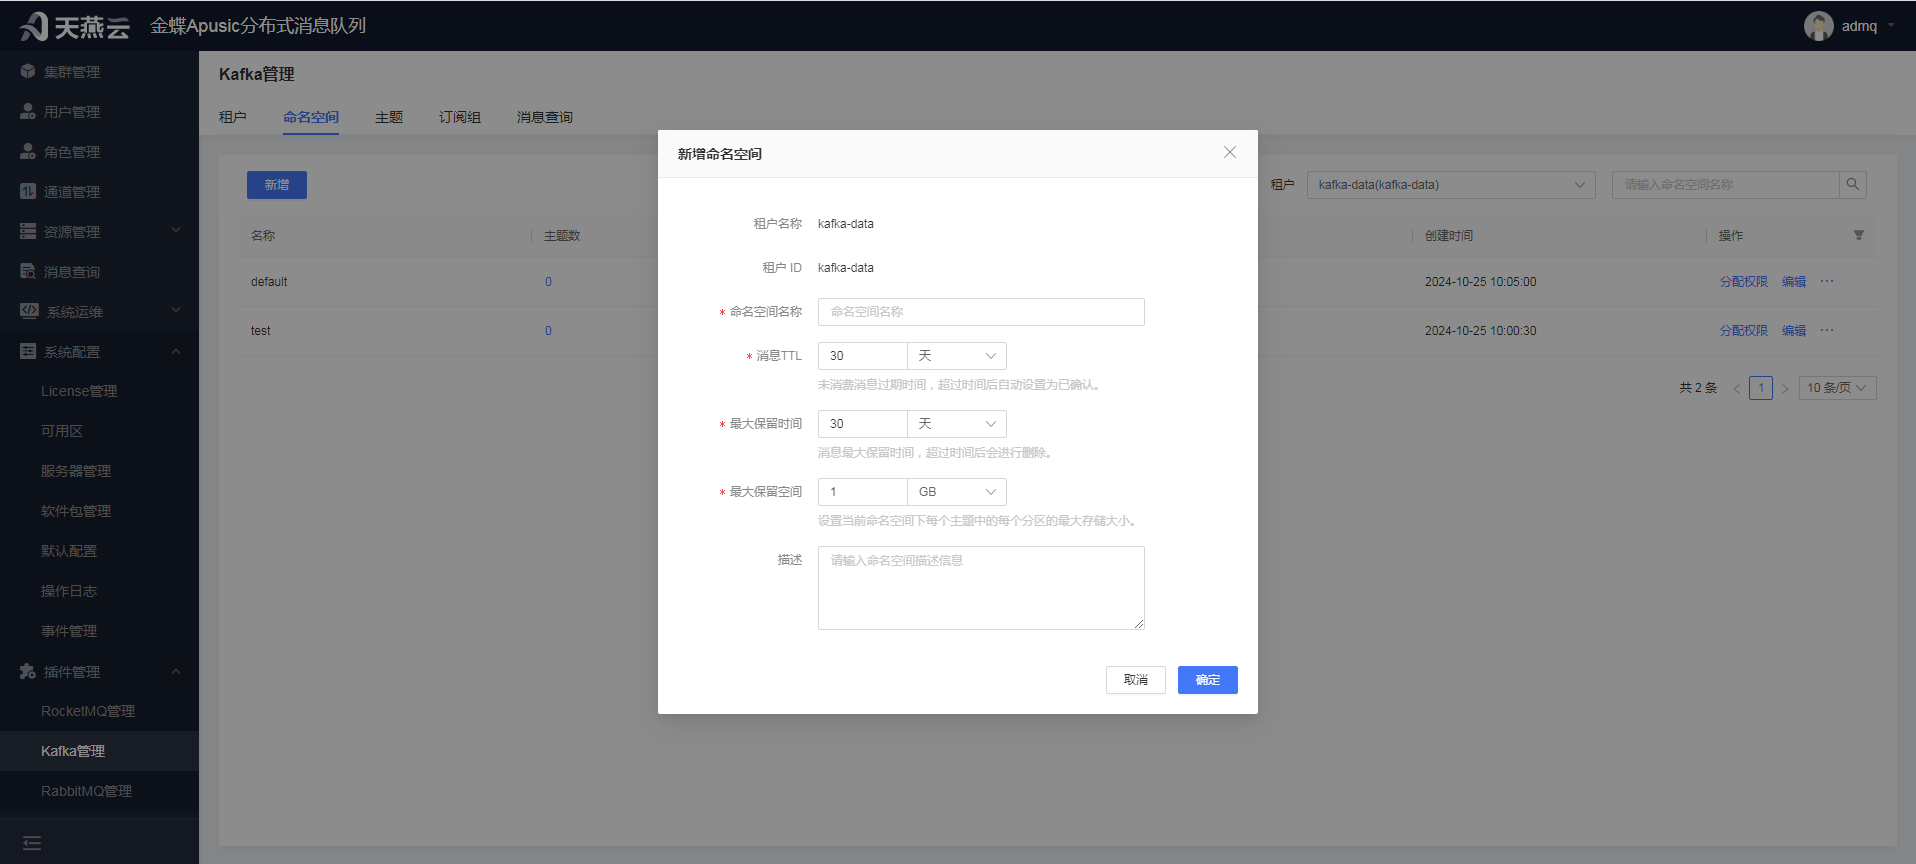Open 事件管理 in sidebar
The width and height of the screenshot is (1916, 864).
pos(99,631)
